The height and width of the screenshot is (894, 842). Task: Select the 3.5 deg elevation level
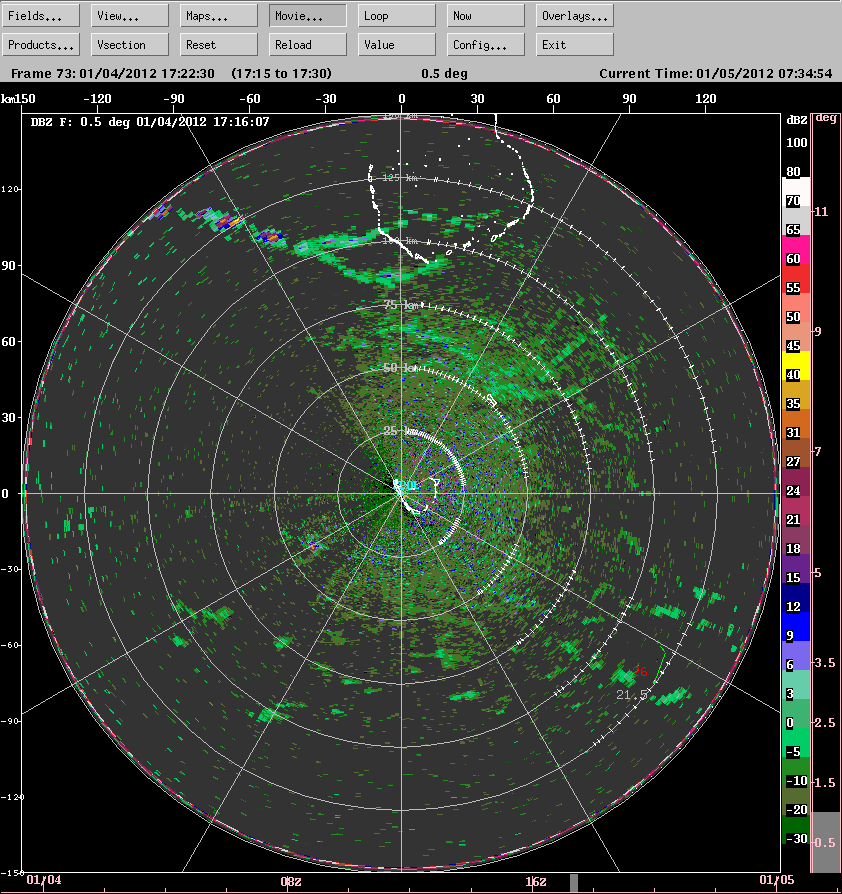(824, 663)
